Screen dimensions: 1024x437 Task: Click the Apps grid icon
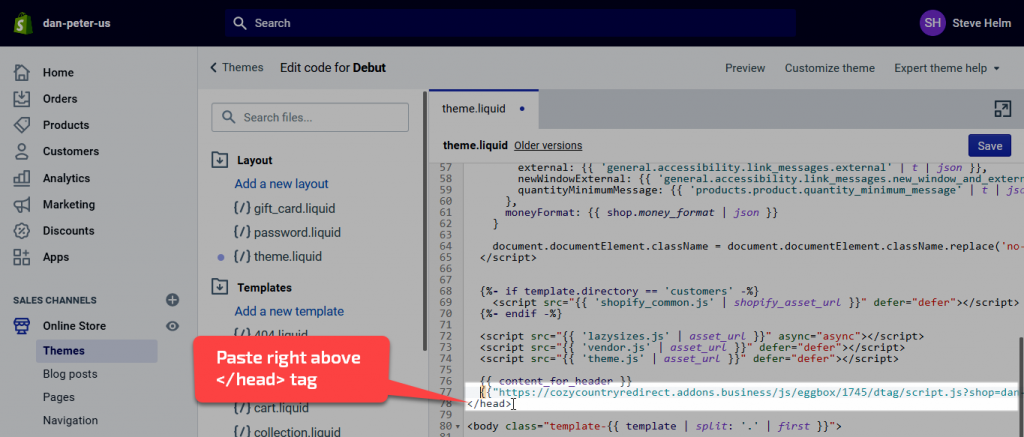pos(22,257)
